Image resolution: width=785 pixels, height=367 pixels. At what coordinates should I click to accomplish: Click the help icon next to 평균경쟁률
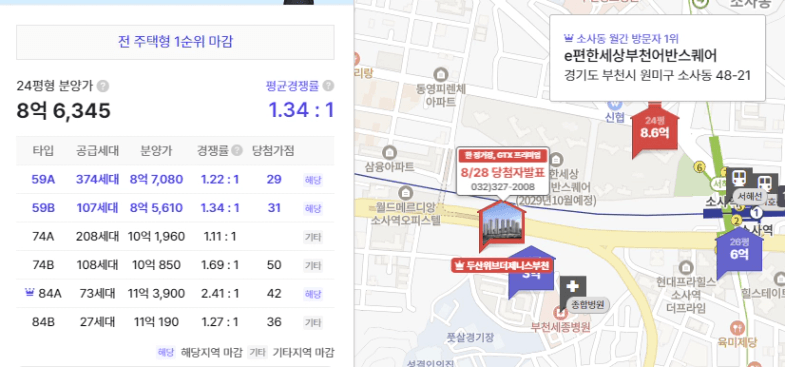coord(328,86)
